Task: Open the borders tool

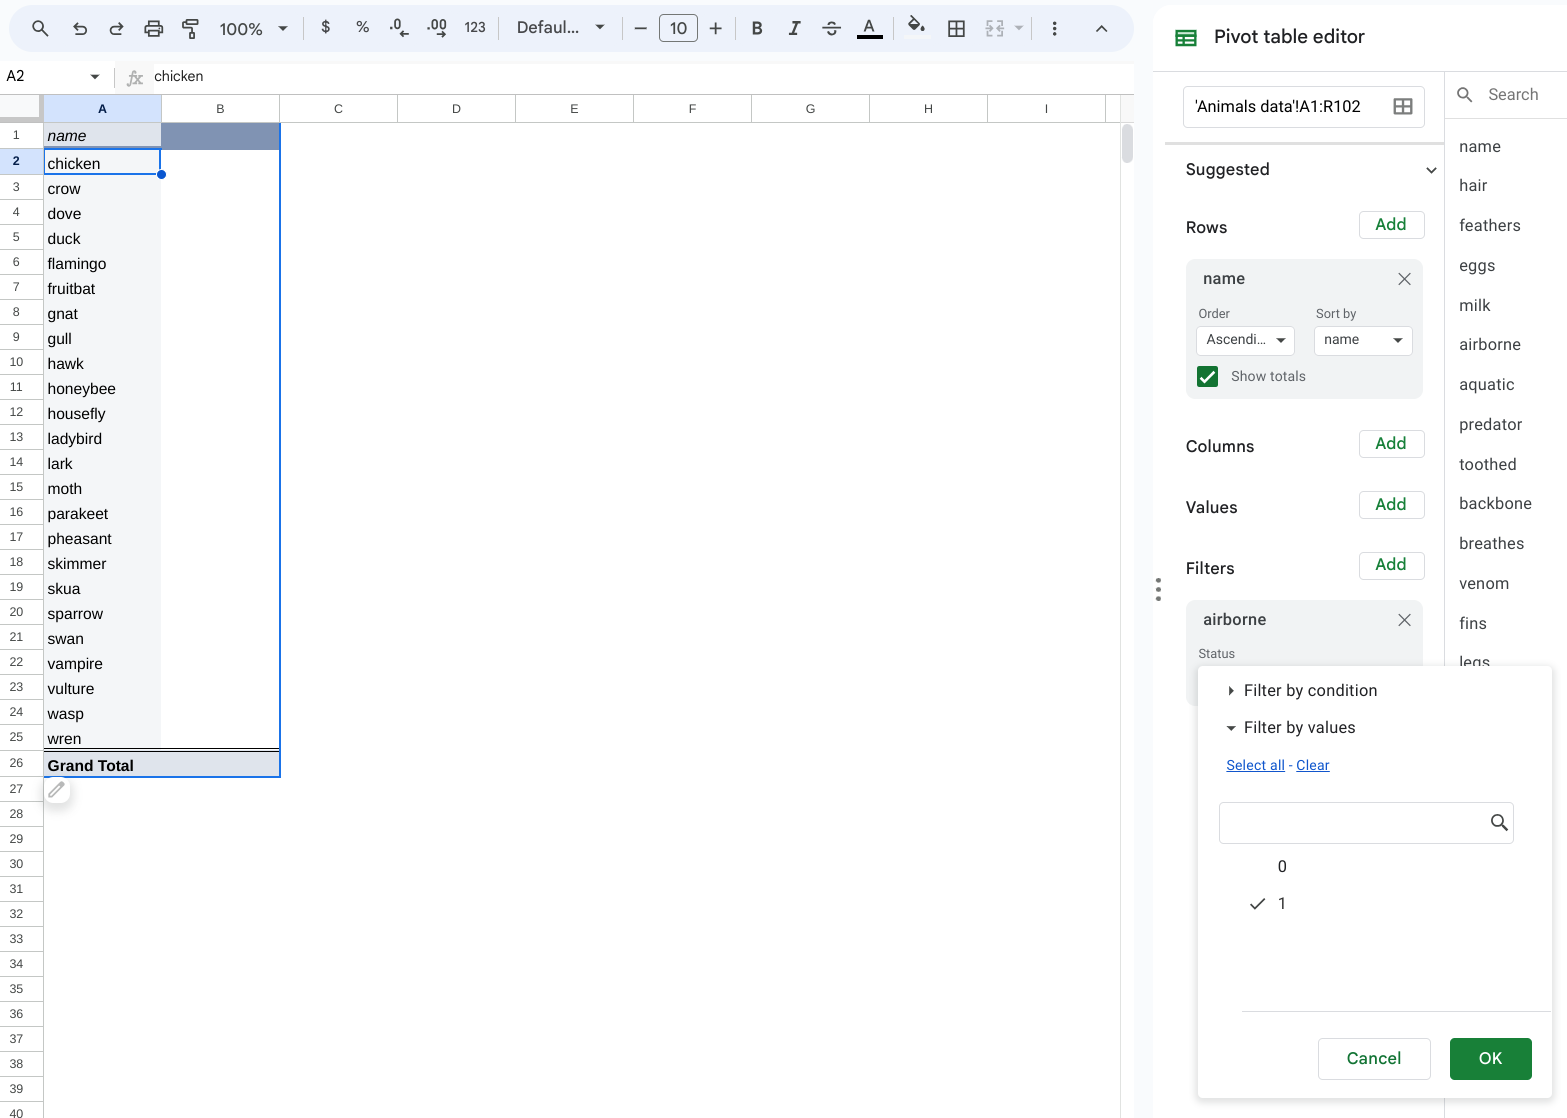Action: coord(956,29)
